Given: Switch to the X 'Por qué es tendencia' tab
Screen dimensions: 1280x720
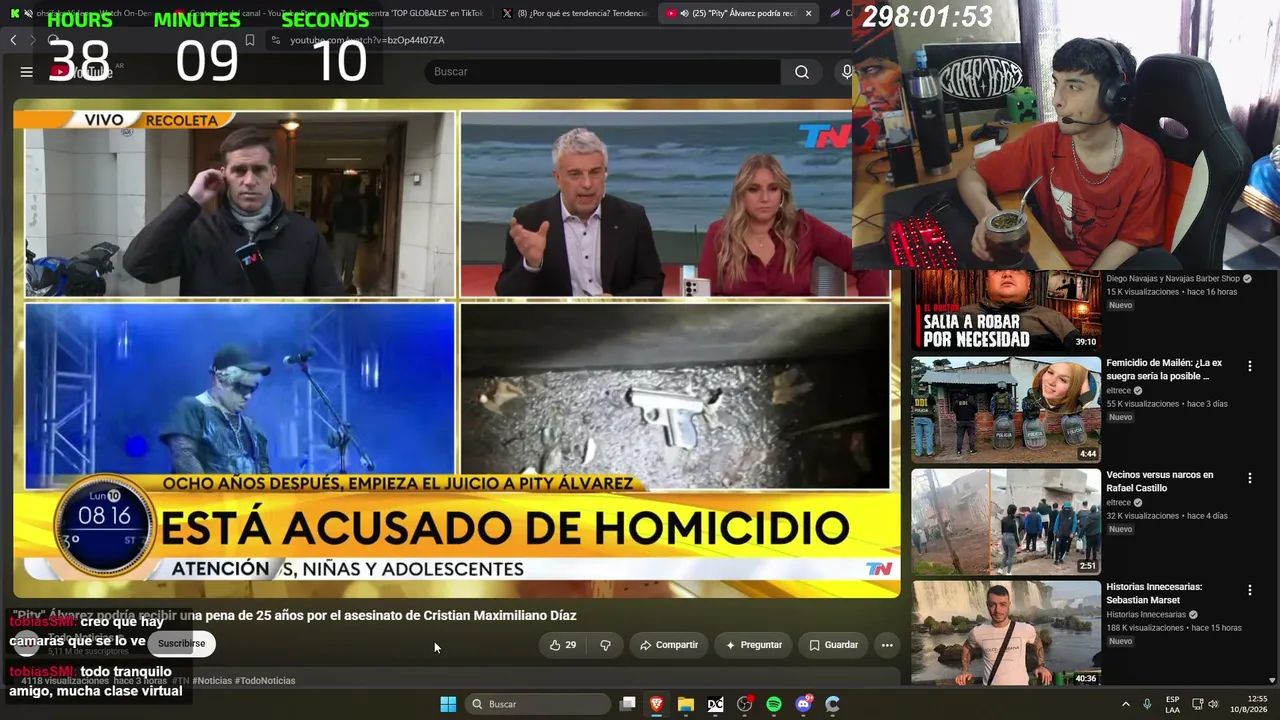Looking at the screenshot, I should tap(575, 13).
